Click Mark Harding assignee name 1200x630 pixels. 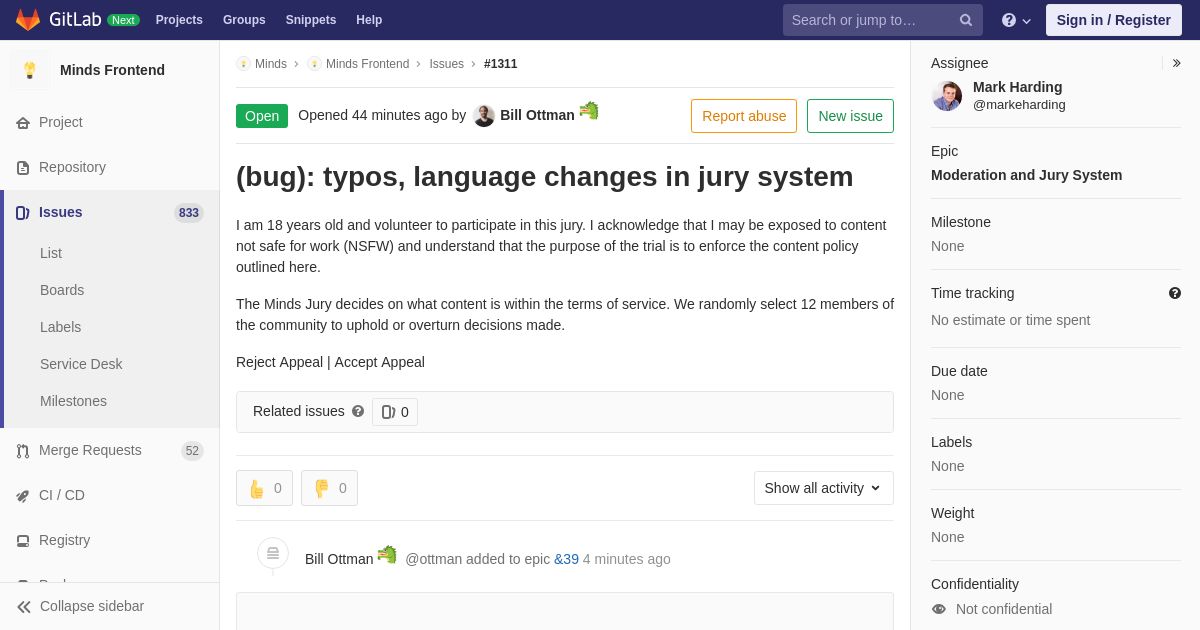(1018, 87)
